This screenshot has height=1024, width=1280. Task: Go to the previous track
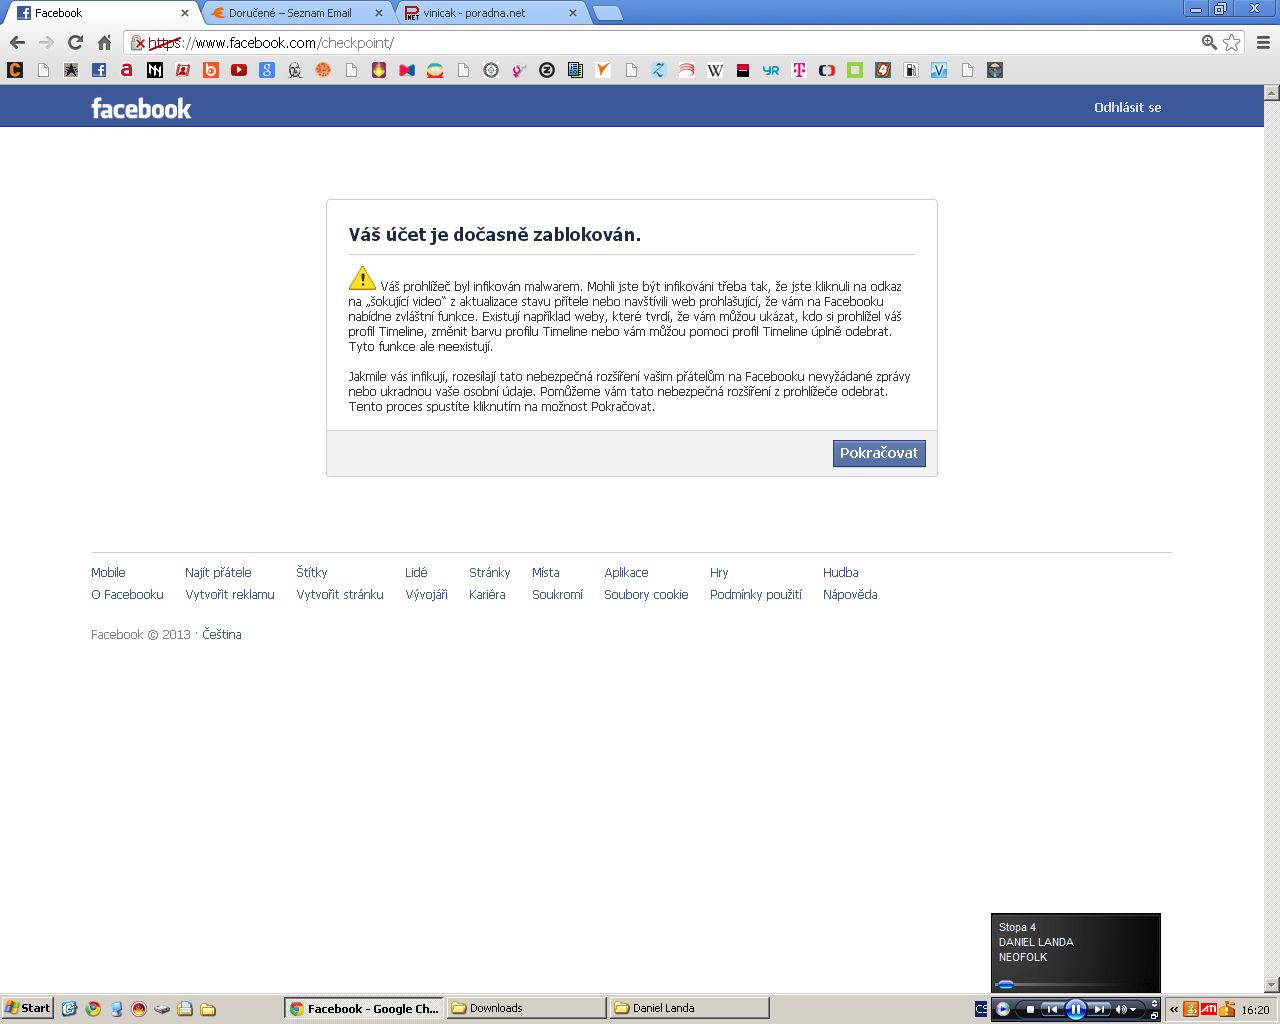pyautogui.click(x=1051, y=1009)
